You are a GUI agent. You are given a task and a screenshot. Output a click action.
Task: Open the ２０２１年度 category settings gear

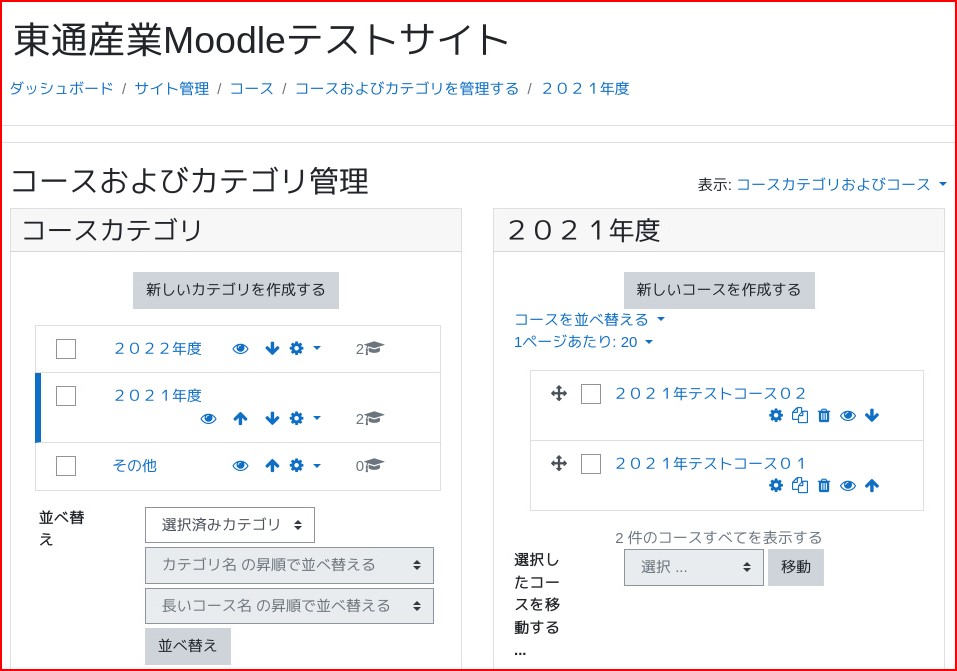click(x=297, y=419)
